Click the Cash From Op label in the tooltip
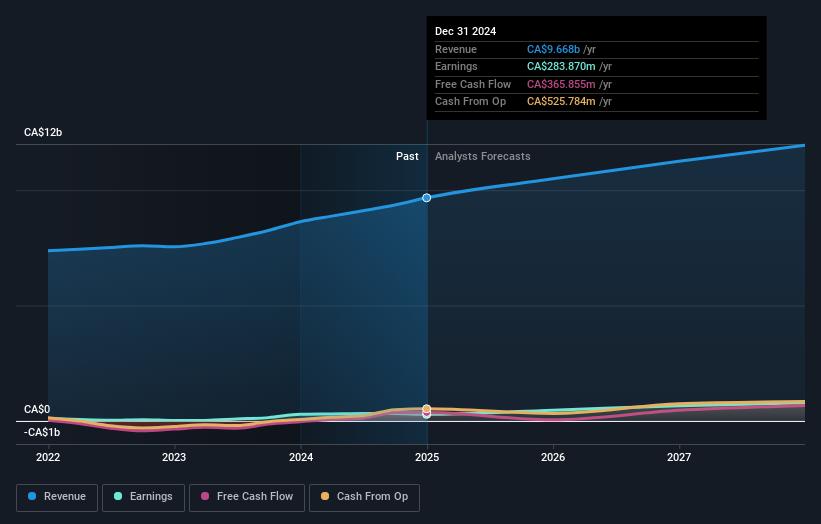This screenshot has height=524, width=821. (470, 102)
